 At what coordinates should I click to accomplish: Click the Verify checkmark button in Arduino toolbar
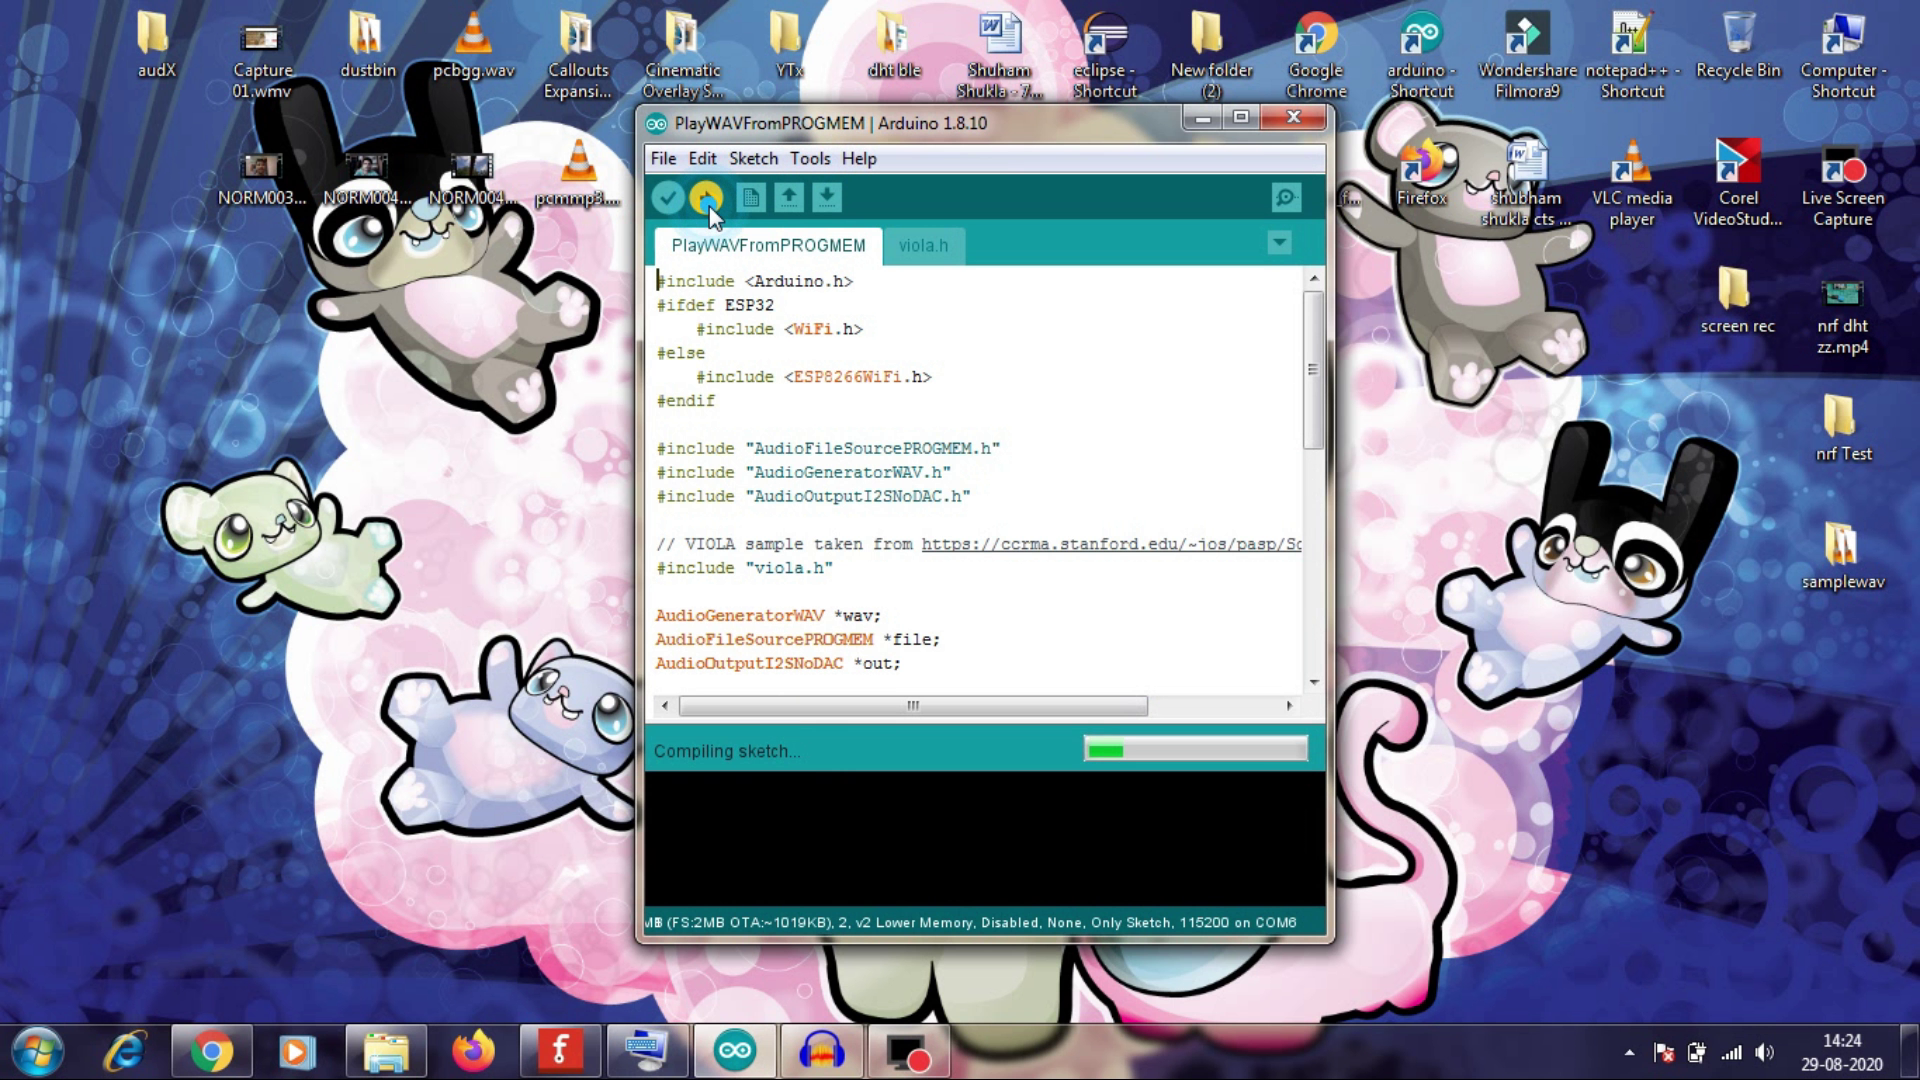667,198
